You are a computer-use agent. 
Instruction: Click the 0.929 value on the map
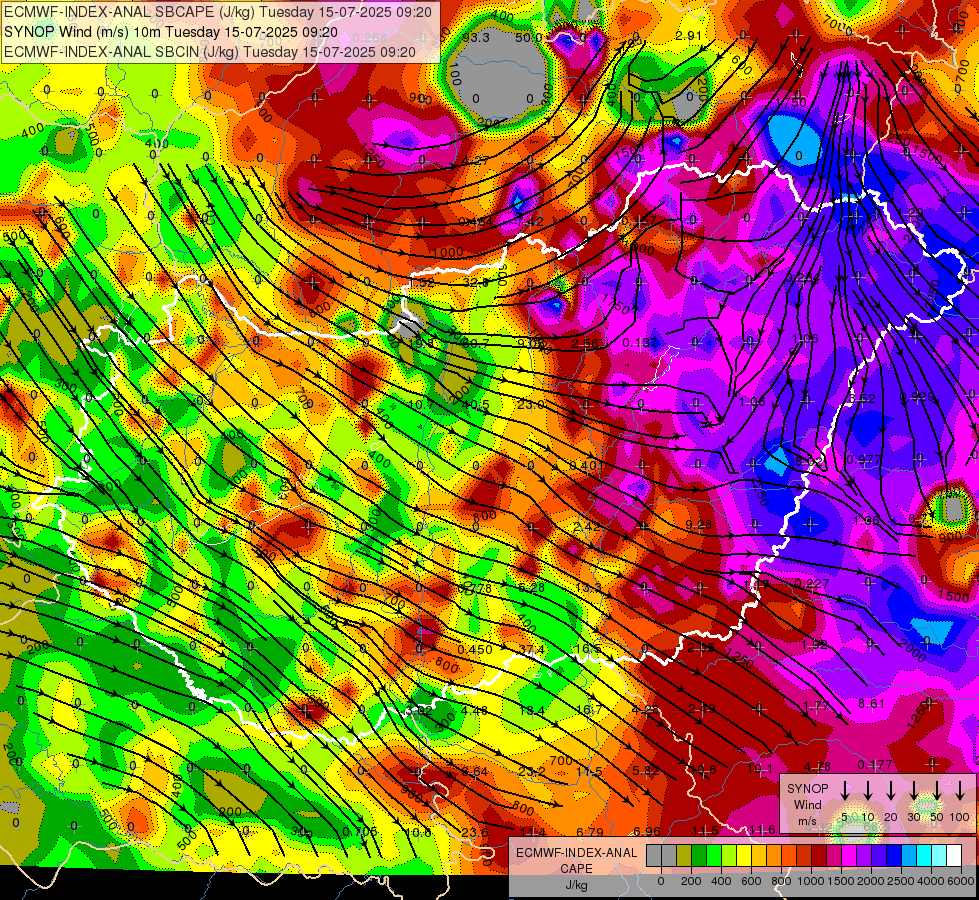click(x=918, y=397)
